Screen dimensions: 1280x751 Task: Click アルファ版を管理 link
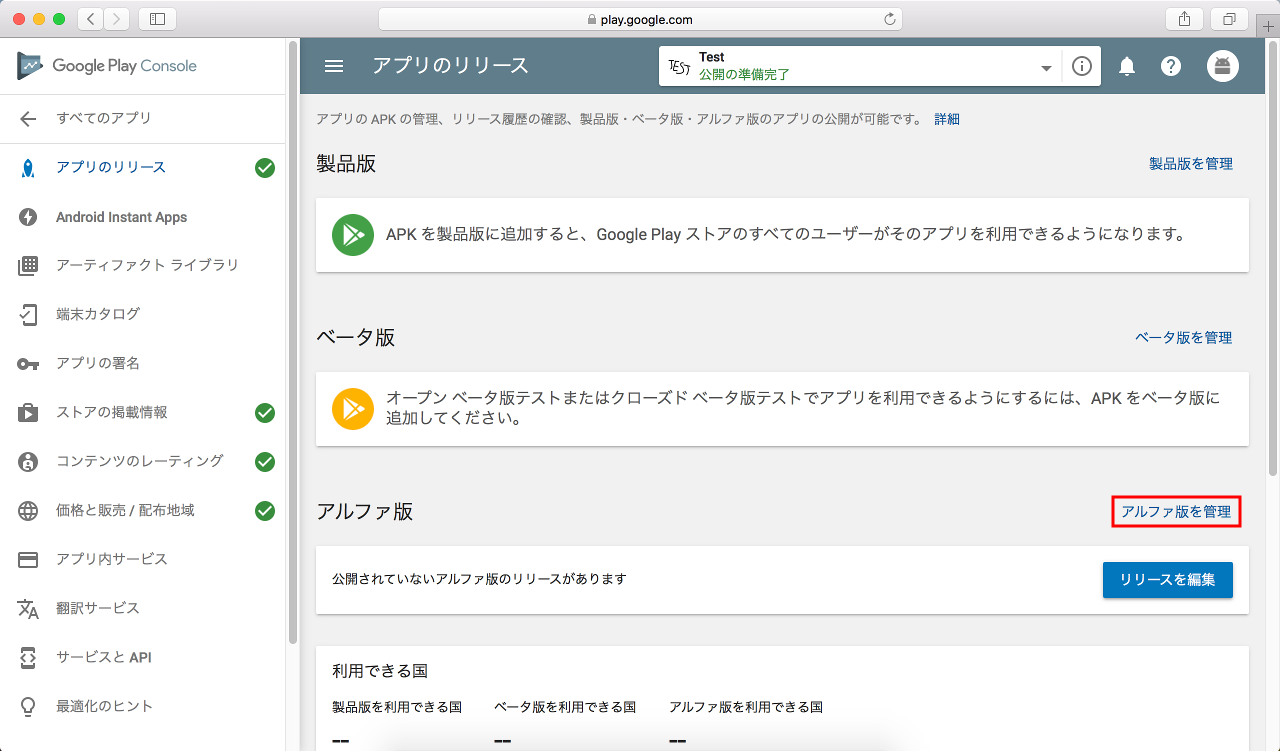click(1176, 512)
